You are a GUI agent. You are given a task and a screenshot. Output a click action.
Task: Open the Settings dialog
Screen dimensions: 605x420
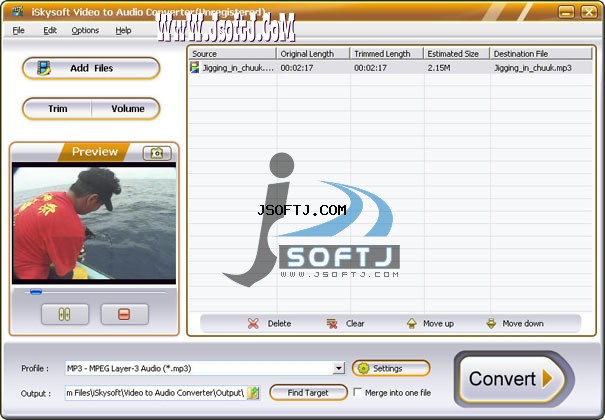click(x=390, y=368)
